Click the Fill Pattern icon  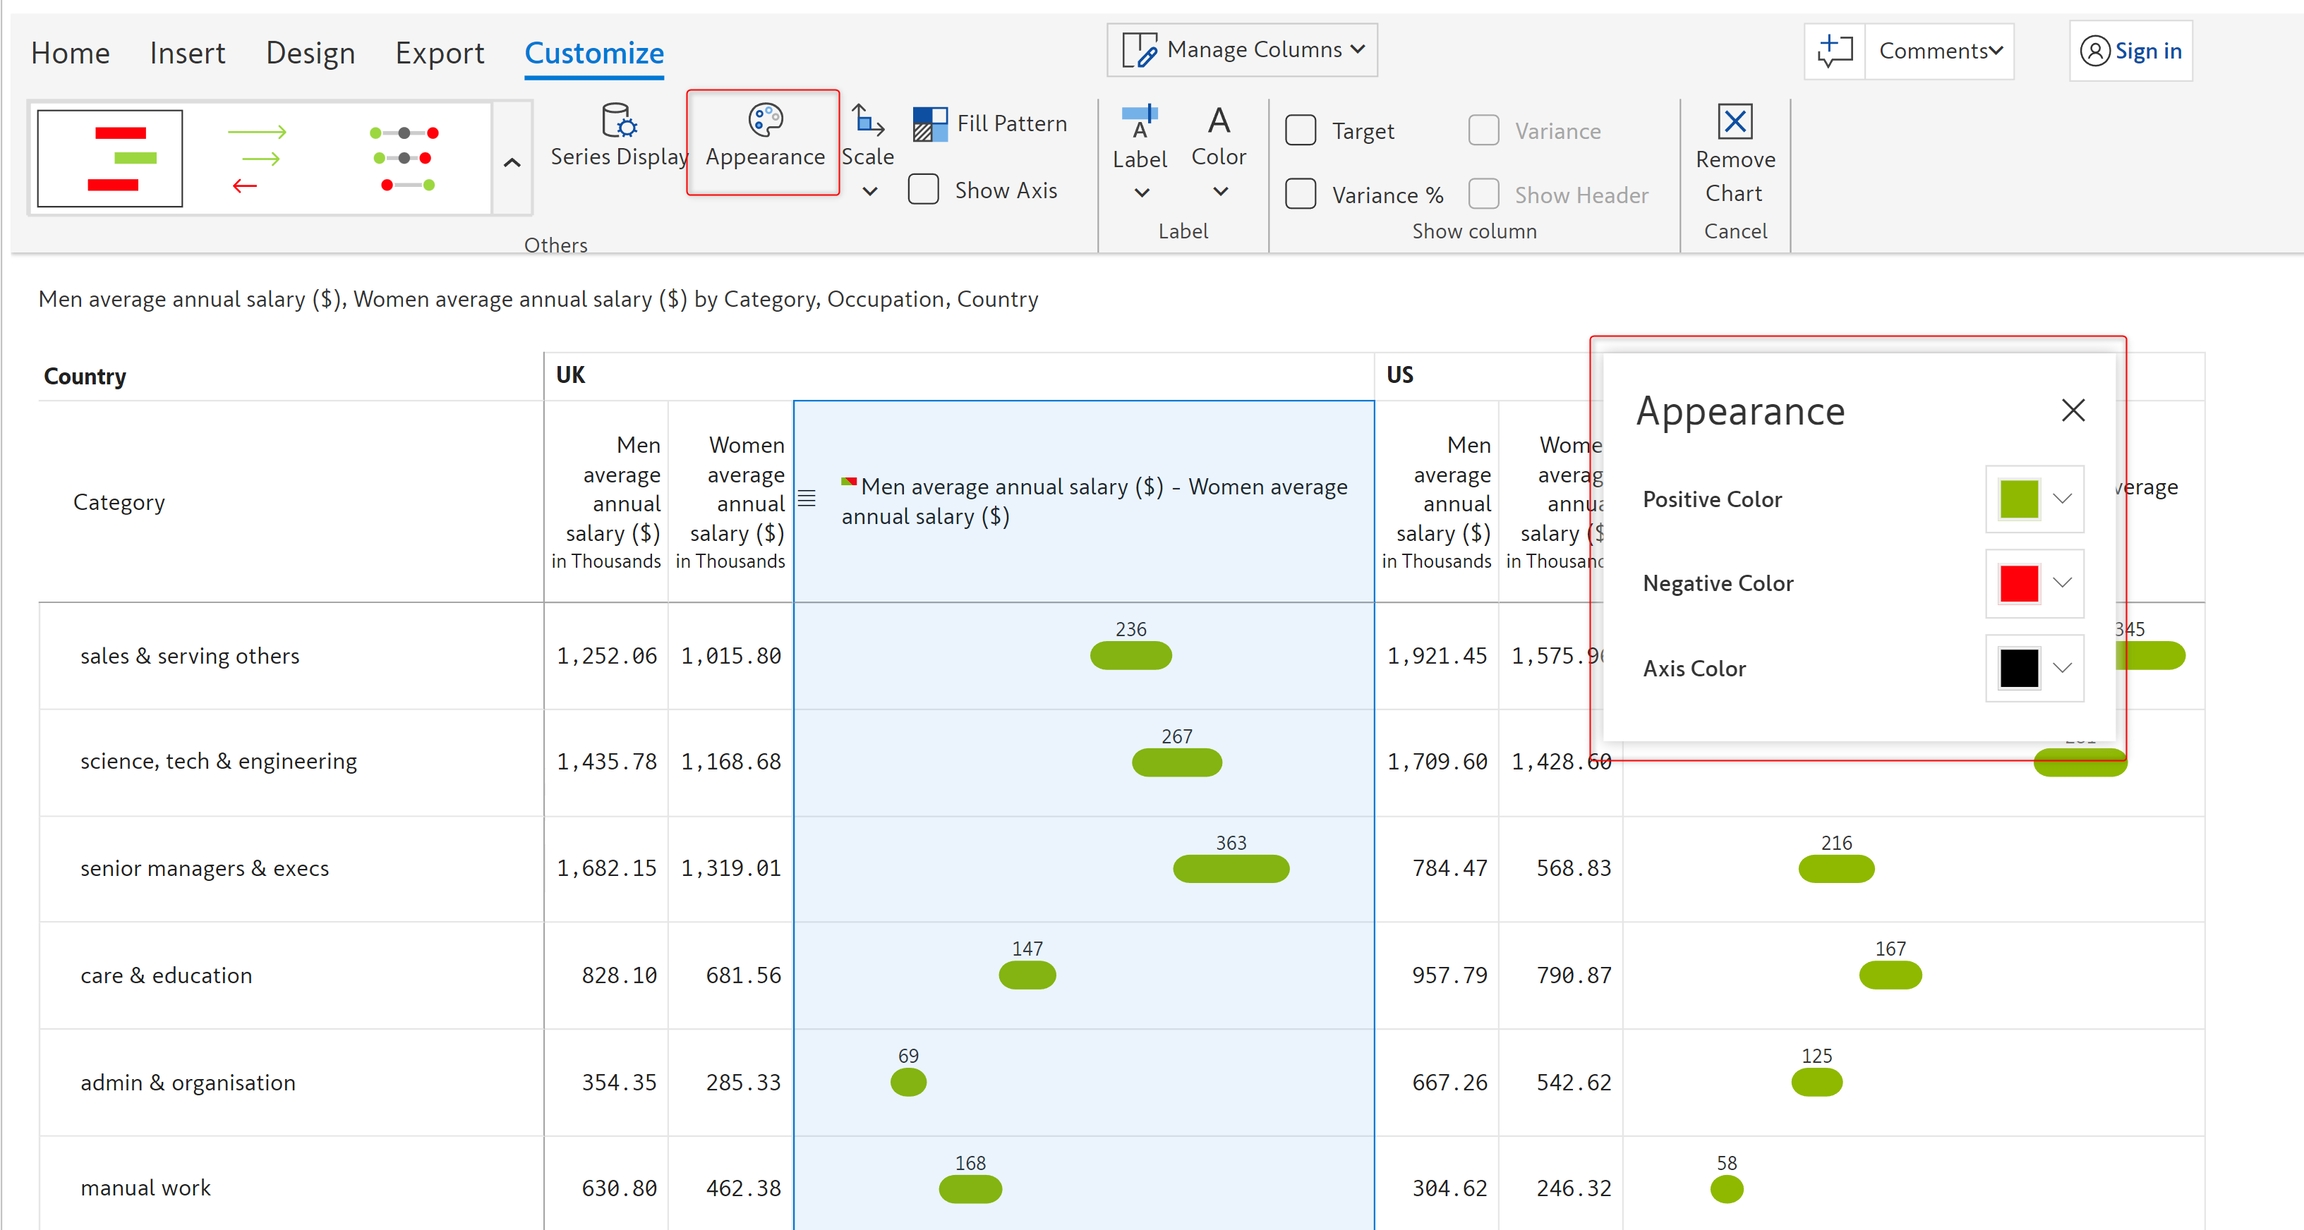[x=930, y=124]
